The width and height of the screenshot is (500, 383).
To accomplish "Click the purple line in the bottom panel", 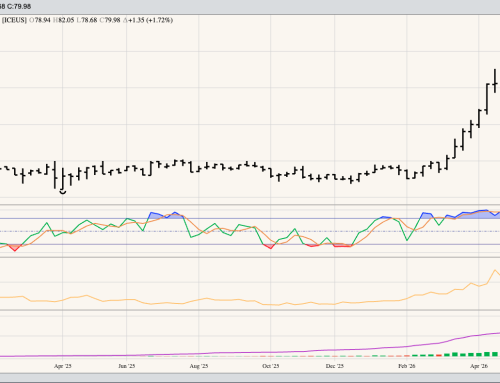I will pyautogui.click(x=250, y=352).
